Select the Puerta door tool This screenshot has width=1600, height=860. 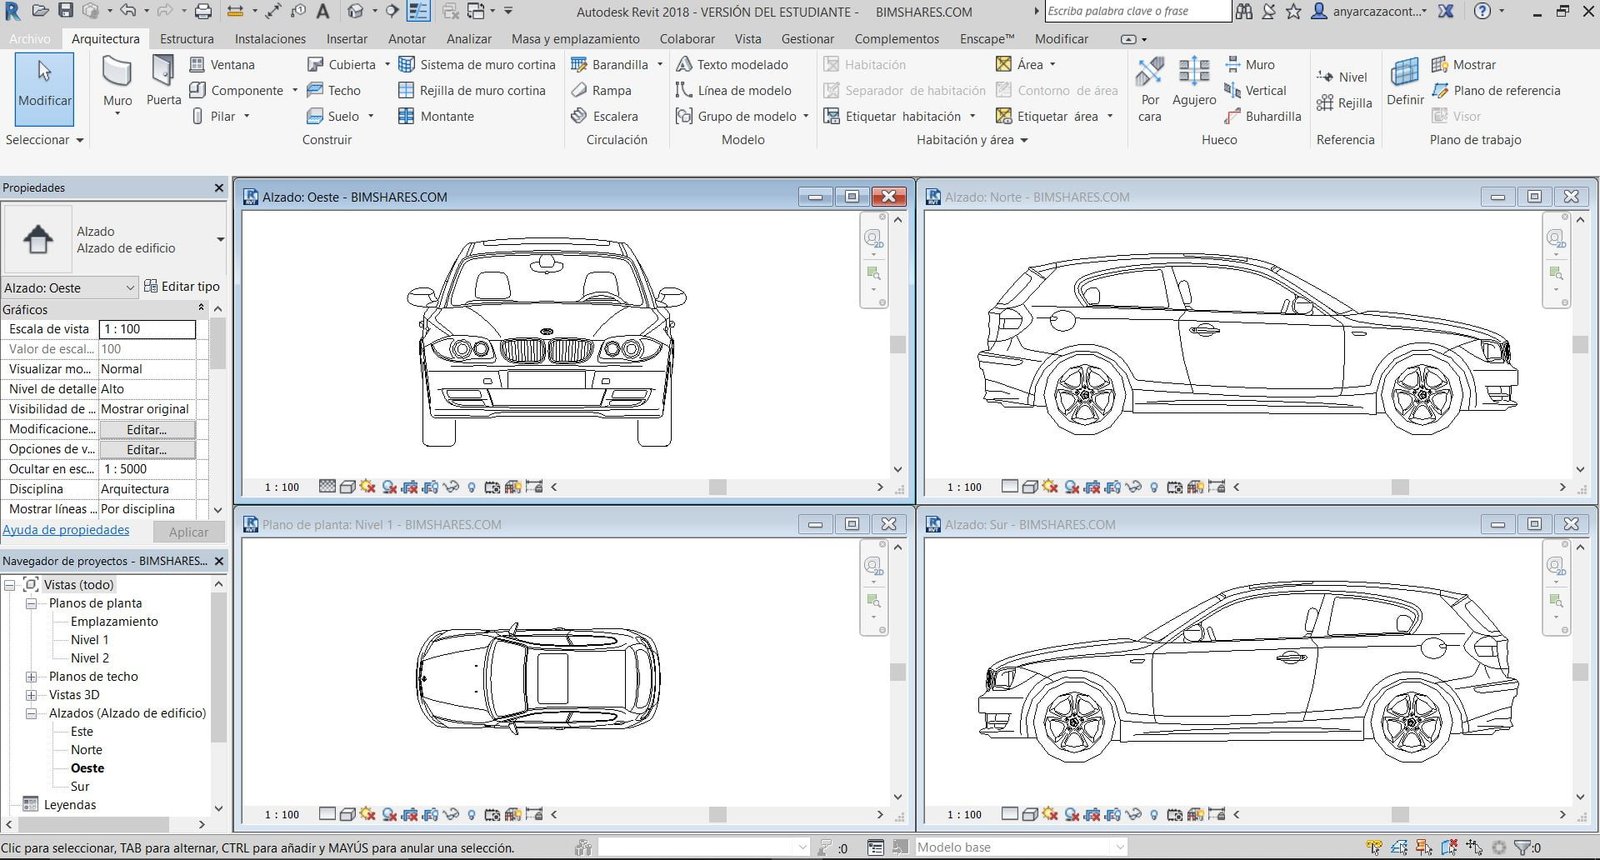[163, 82]
